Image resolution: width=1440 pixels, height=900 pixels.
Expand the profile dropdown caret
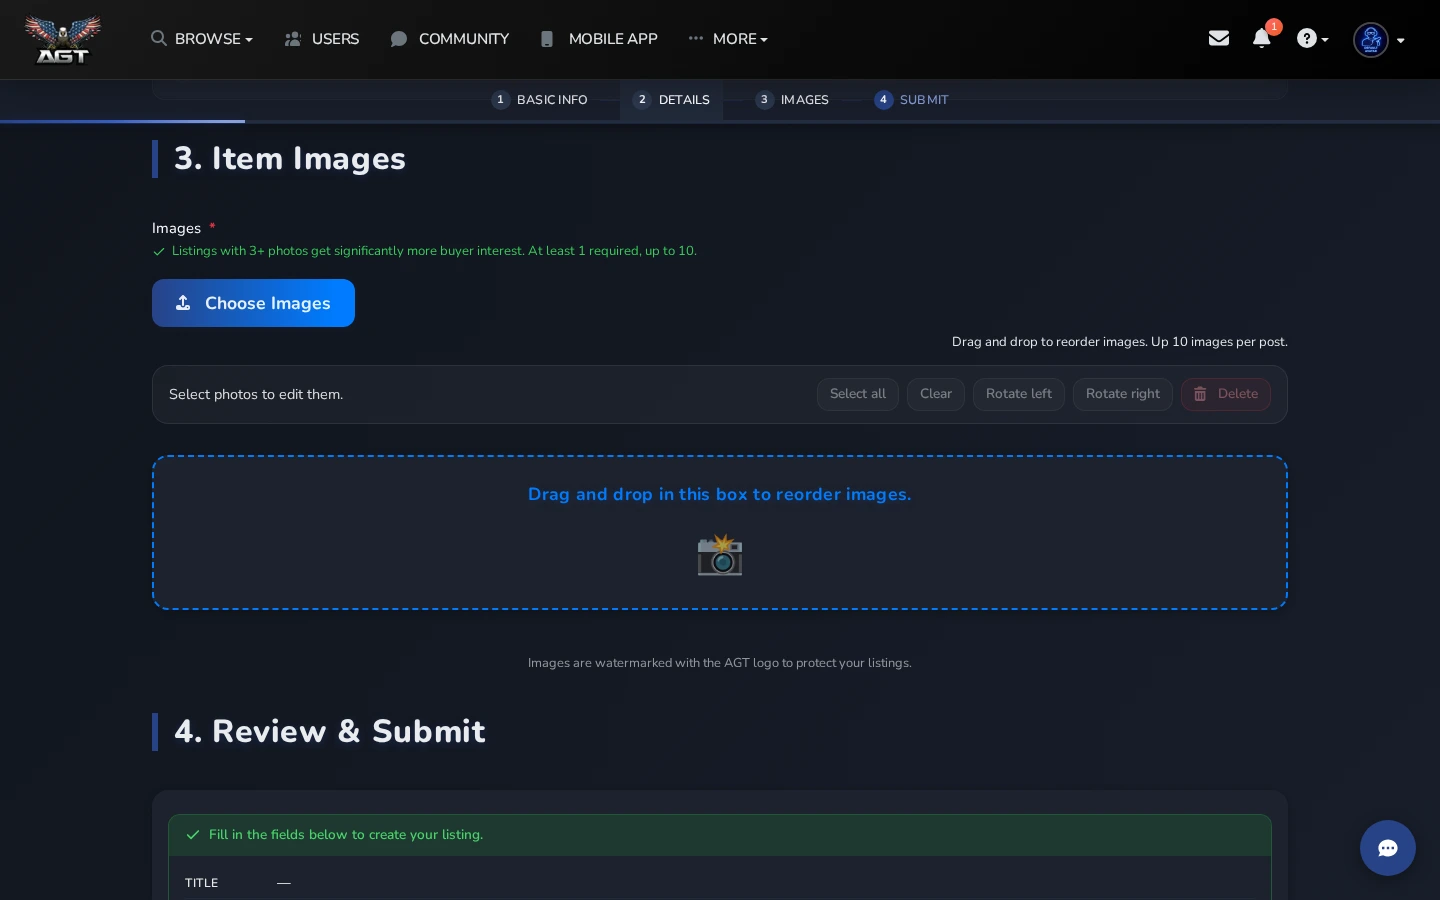(1401, 41)
